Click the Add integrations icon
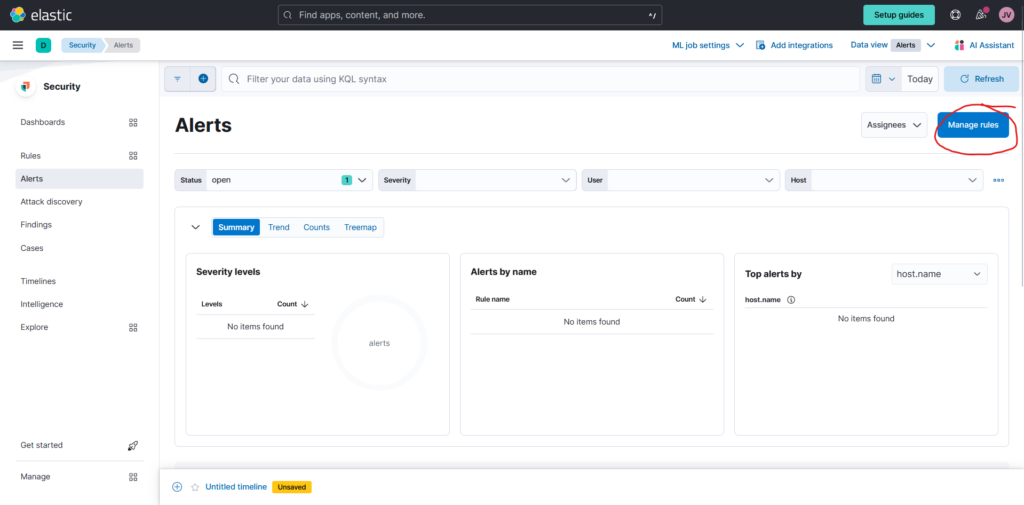This screenshot has height=505, width=1024. pyautogui.click(x=760, y=45)
